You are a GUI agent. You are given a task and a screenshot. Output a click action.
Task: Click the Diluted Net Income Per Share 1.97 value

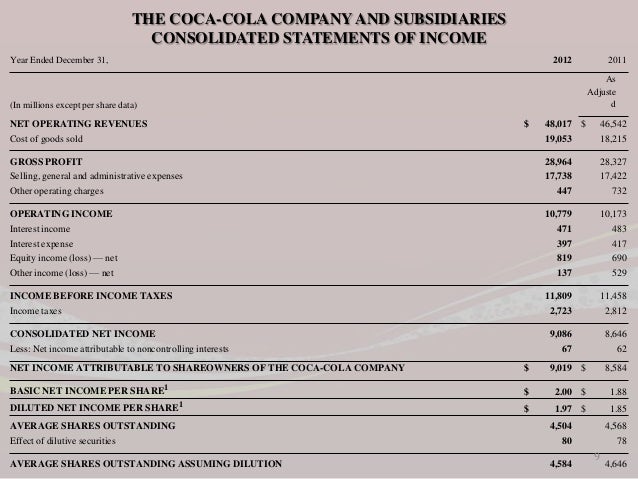tap(564, 408)
